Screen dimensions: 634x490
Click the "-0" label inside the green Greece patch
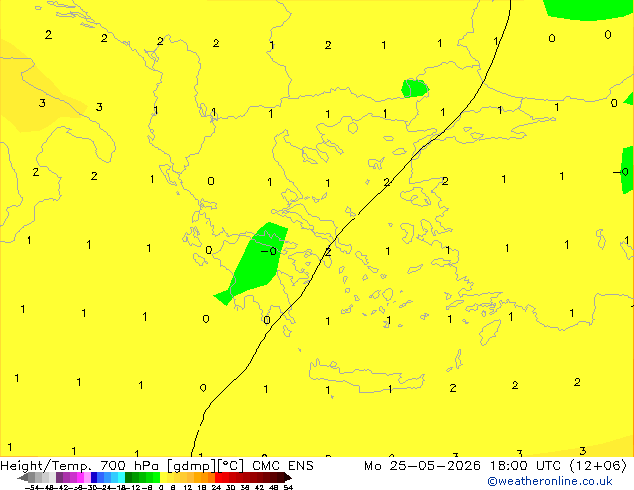coord(269,251)
